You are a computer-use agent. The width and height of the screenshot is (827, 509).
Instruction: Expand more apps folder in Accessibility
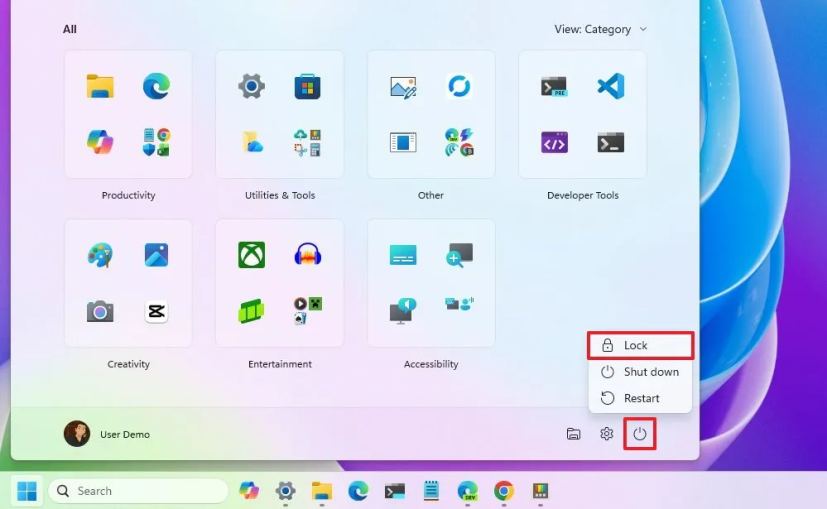click(459, 304)
